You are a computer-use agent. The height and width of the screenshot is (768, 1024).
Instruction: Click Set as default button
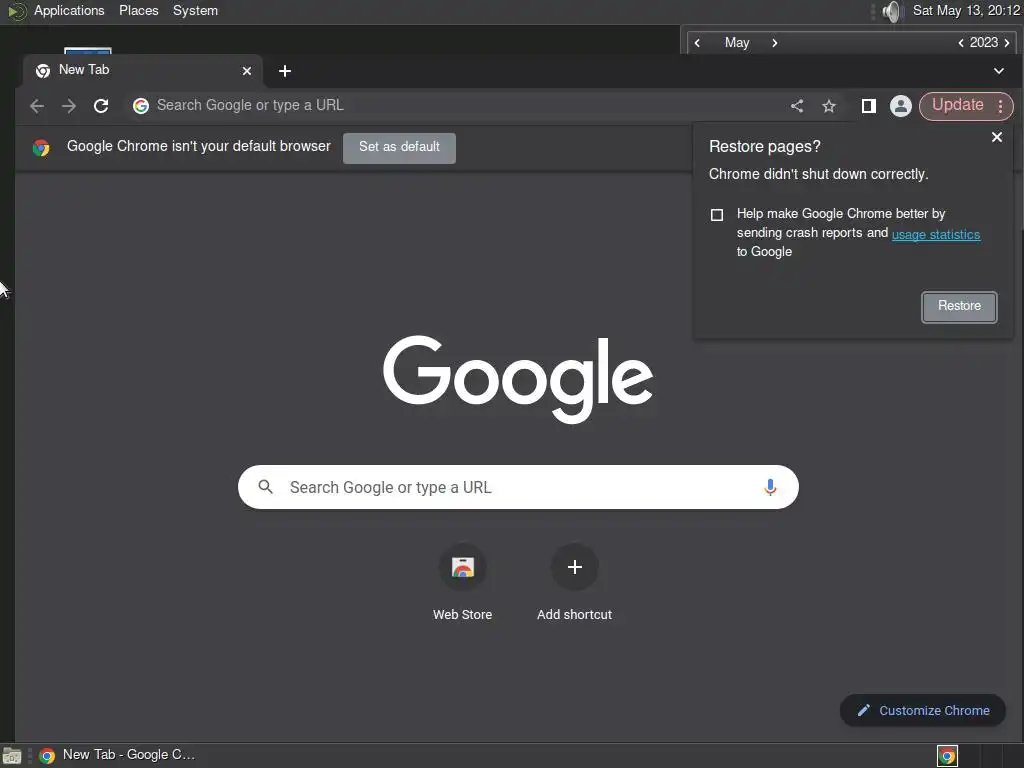(x=399, y=148)
